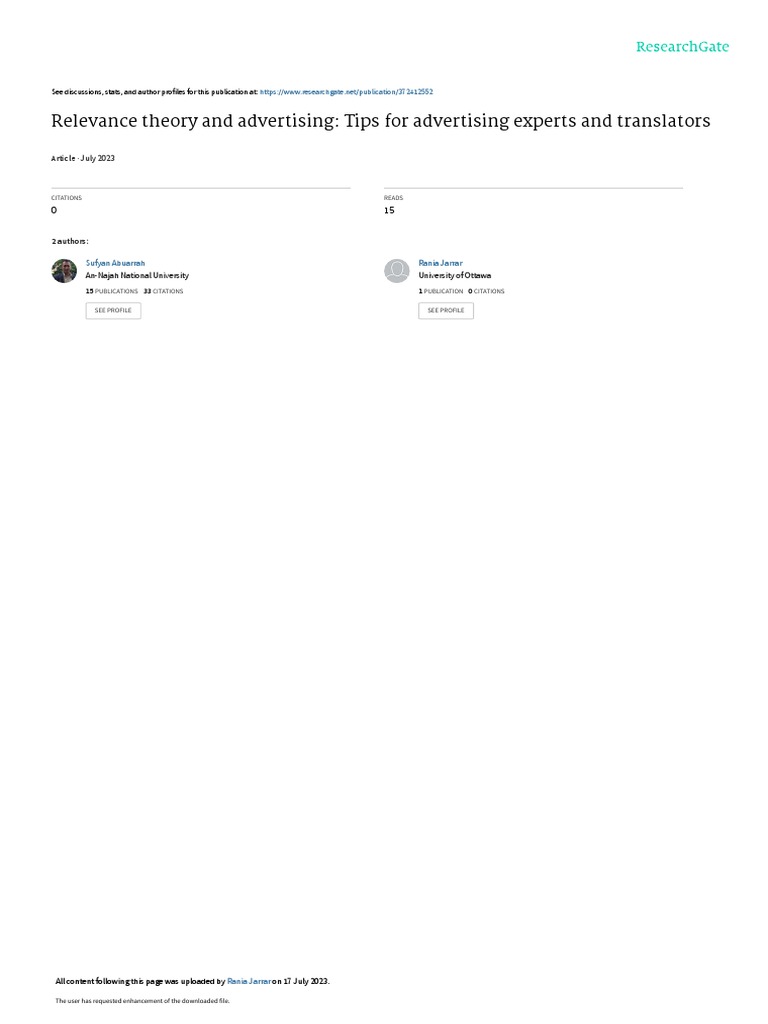Viewport: 768px width, 1024px height.
Task: Click the 2 authors heading
Action: click(x=70, y=241)
